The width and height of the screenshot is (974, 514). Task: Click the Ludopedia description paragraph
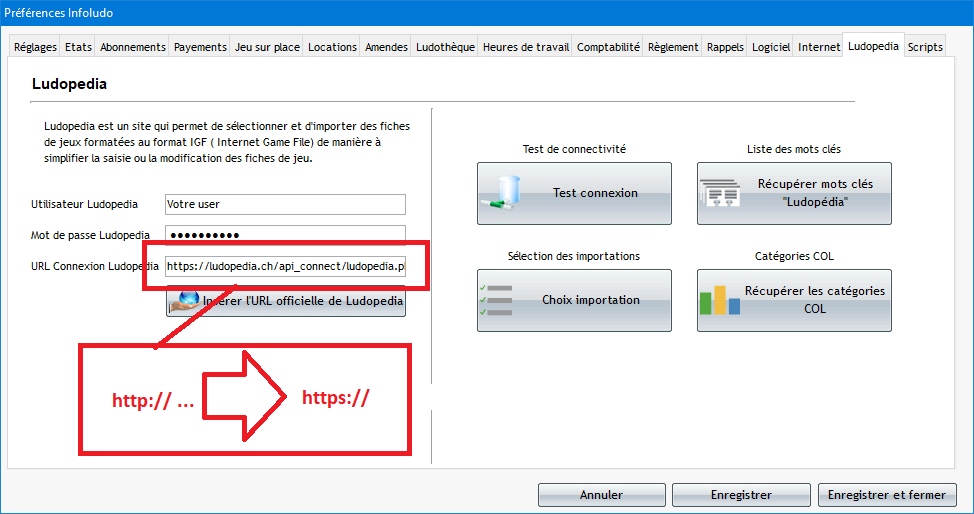(x=227, y=142)
